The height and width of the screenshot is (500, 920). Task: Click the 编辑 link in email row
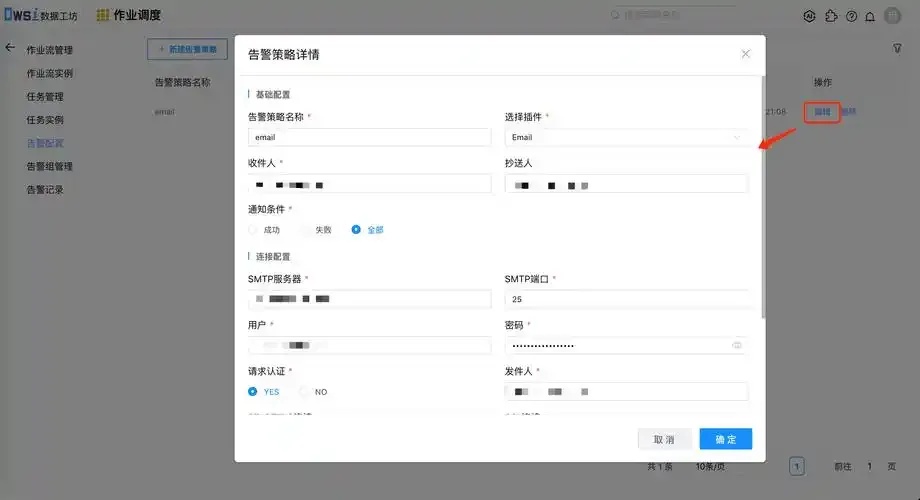[822, 112]
